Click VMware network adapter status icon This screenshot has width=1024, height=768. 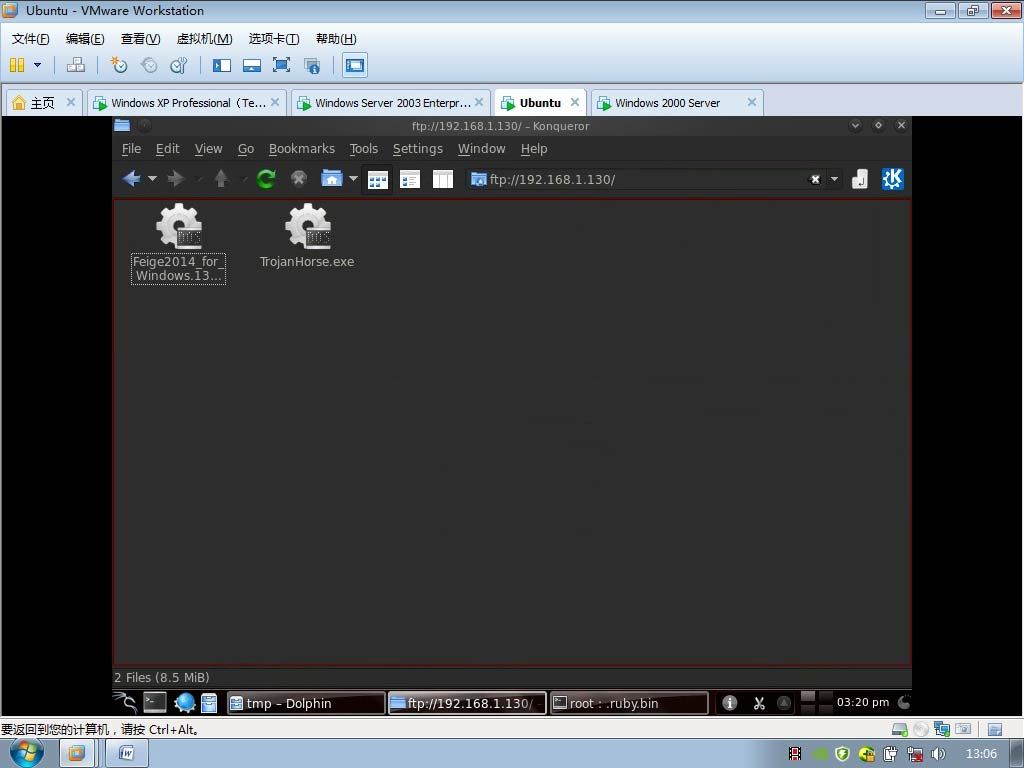coord(941,728)
